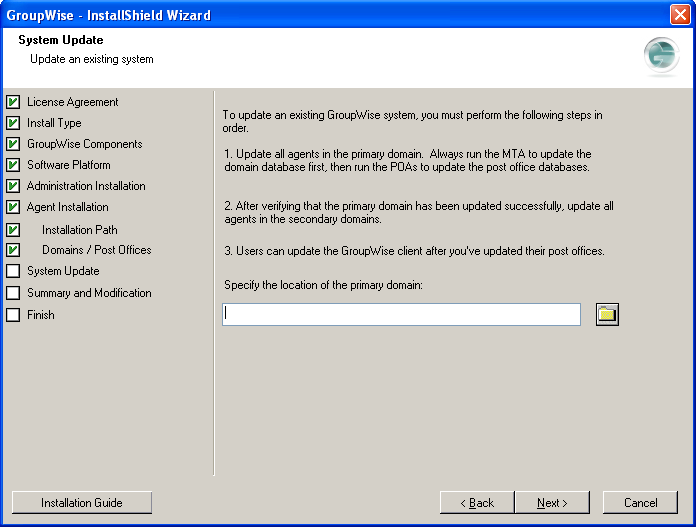Click the 'Update an existing system' subtitle
The image size is (696, 527).
[x=92, y=59]
